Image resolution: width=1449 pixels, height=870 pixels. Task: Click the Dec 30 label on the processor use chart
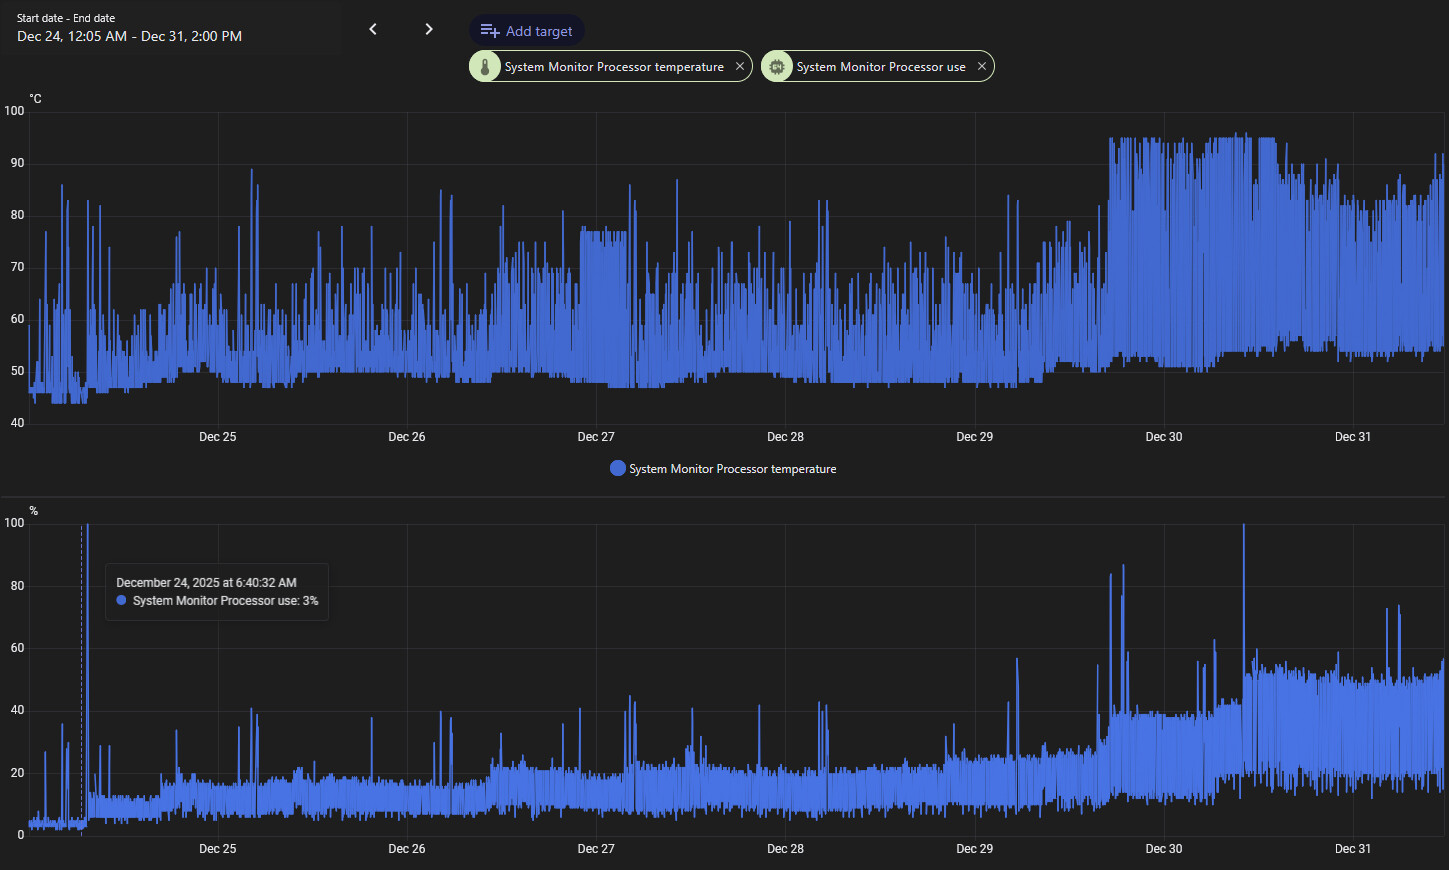click(1163, 849)
